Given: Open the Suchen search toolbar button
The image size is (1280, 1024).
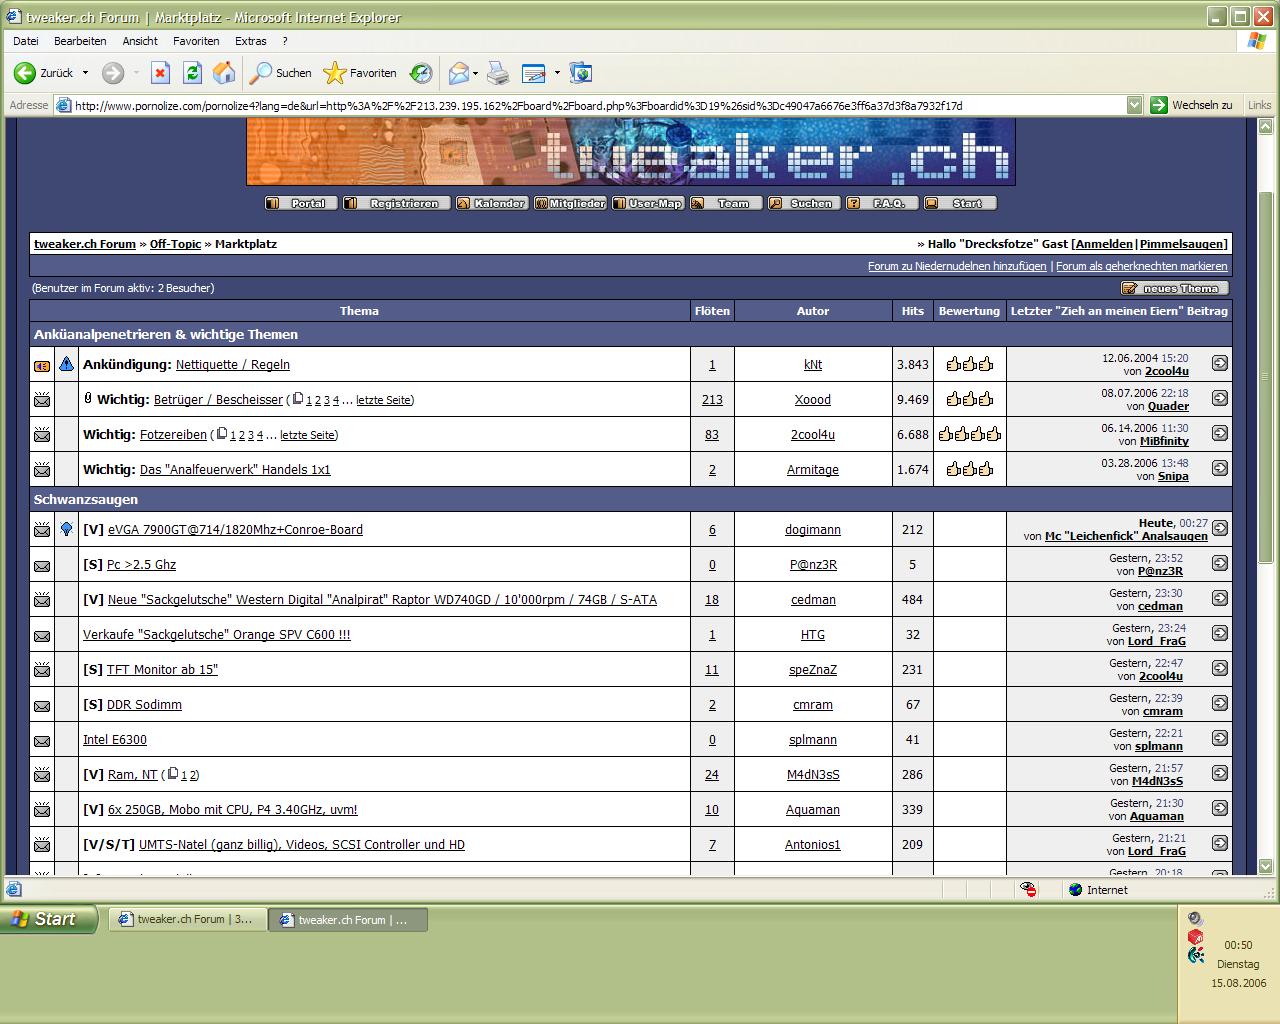Looking at the screenshot, I should [x=281, y=73].
